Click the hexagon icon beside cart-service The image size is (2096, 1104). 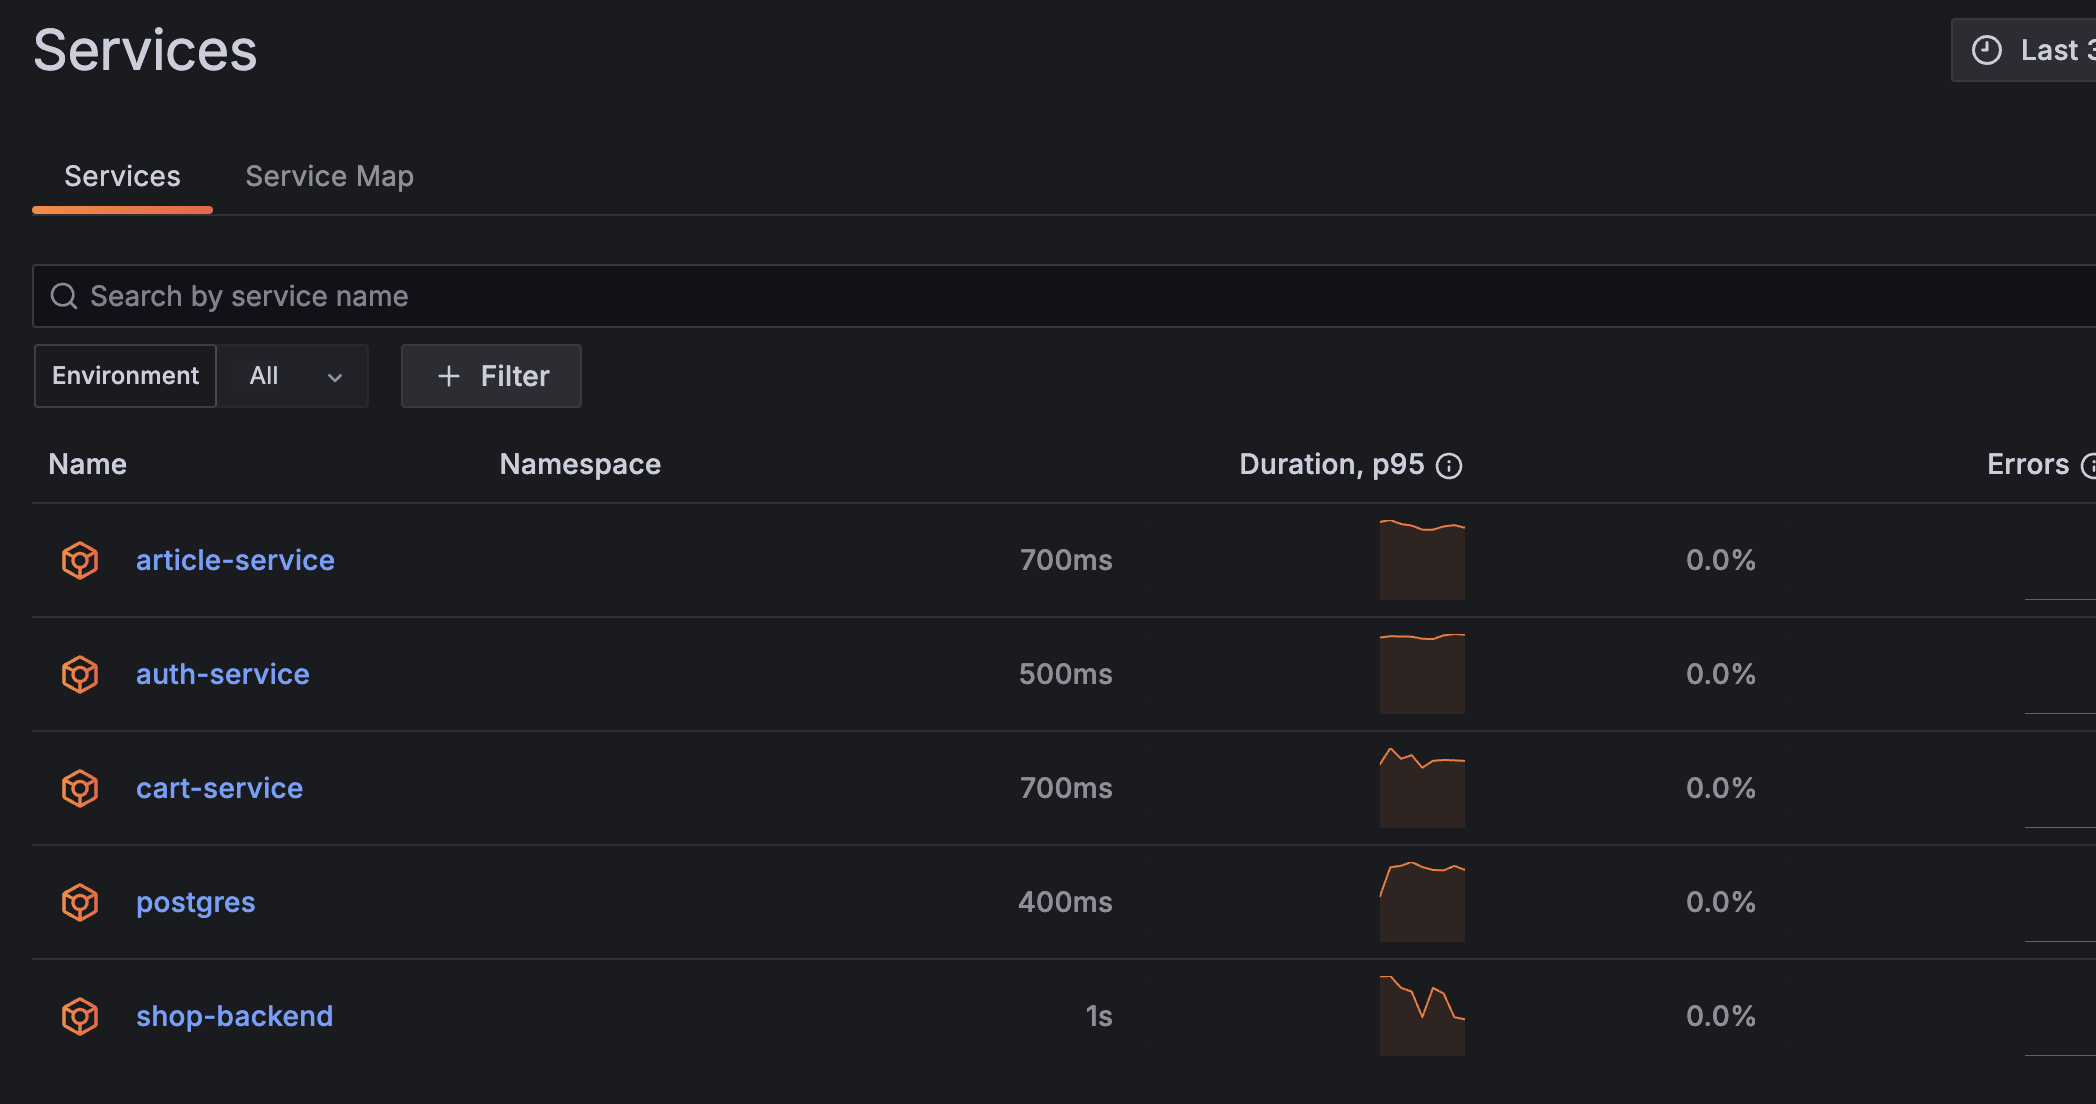click(79, 788)
